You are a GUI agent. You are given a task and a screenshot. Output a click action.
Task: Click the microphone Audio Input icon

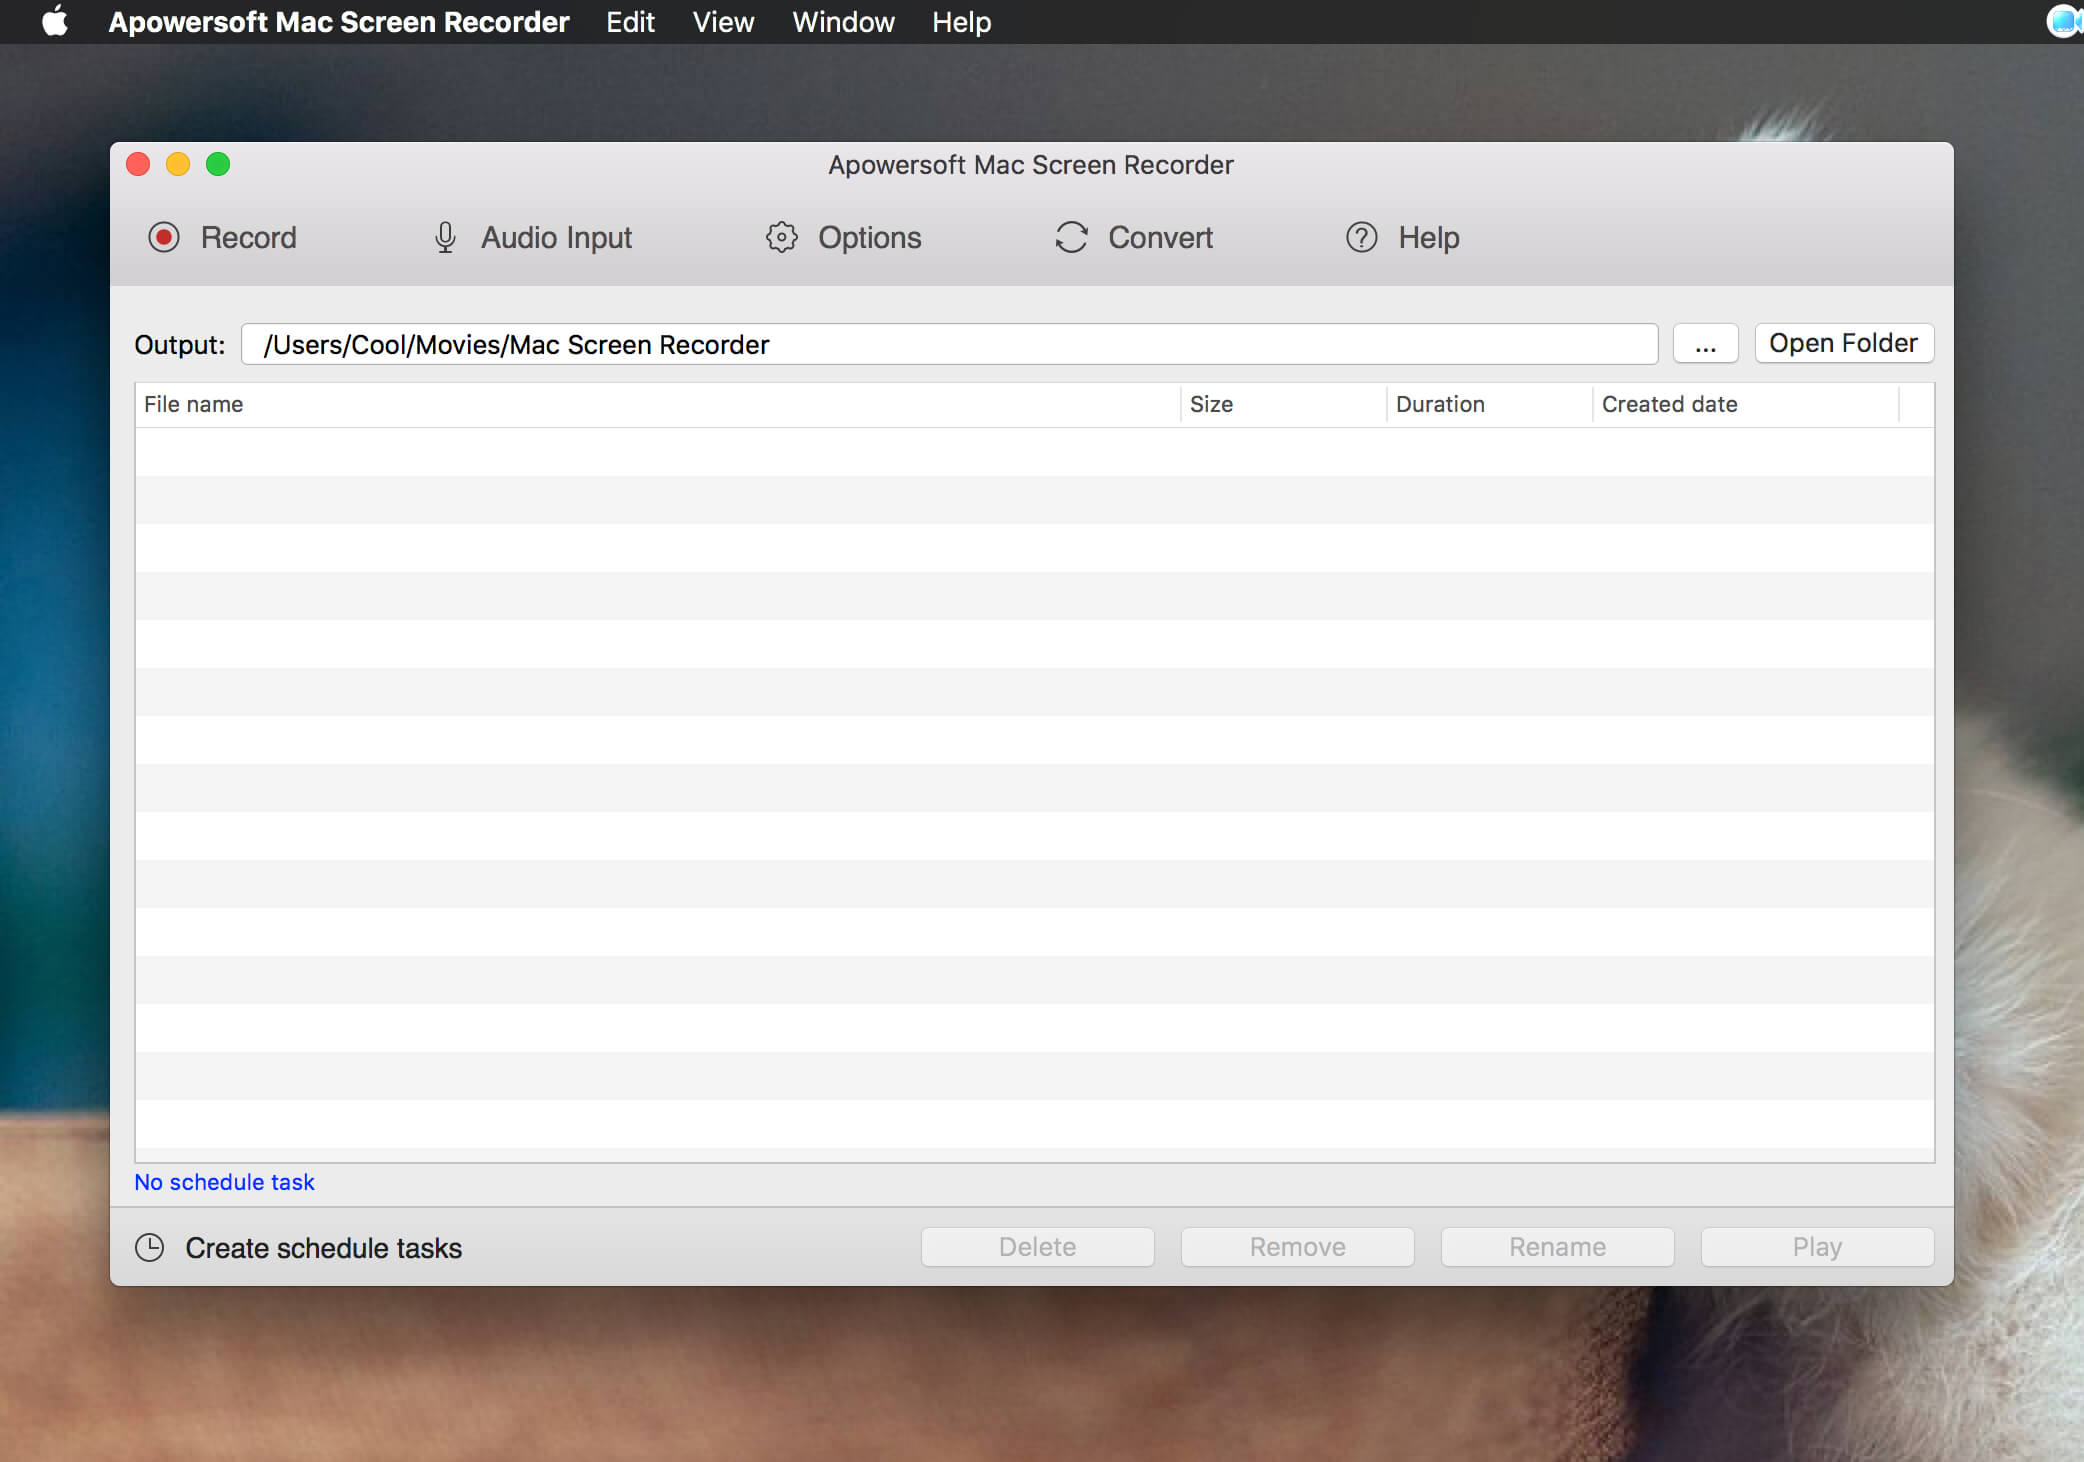click(445, 237)
